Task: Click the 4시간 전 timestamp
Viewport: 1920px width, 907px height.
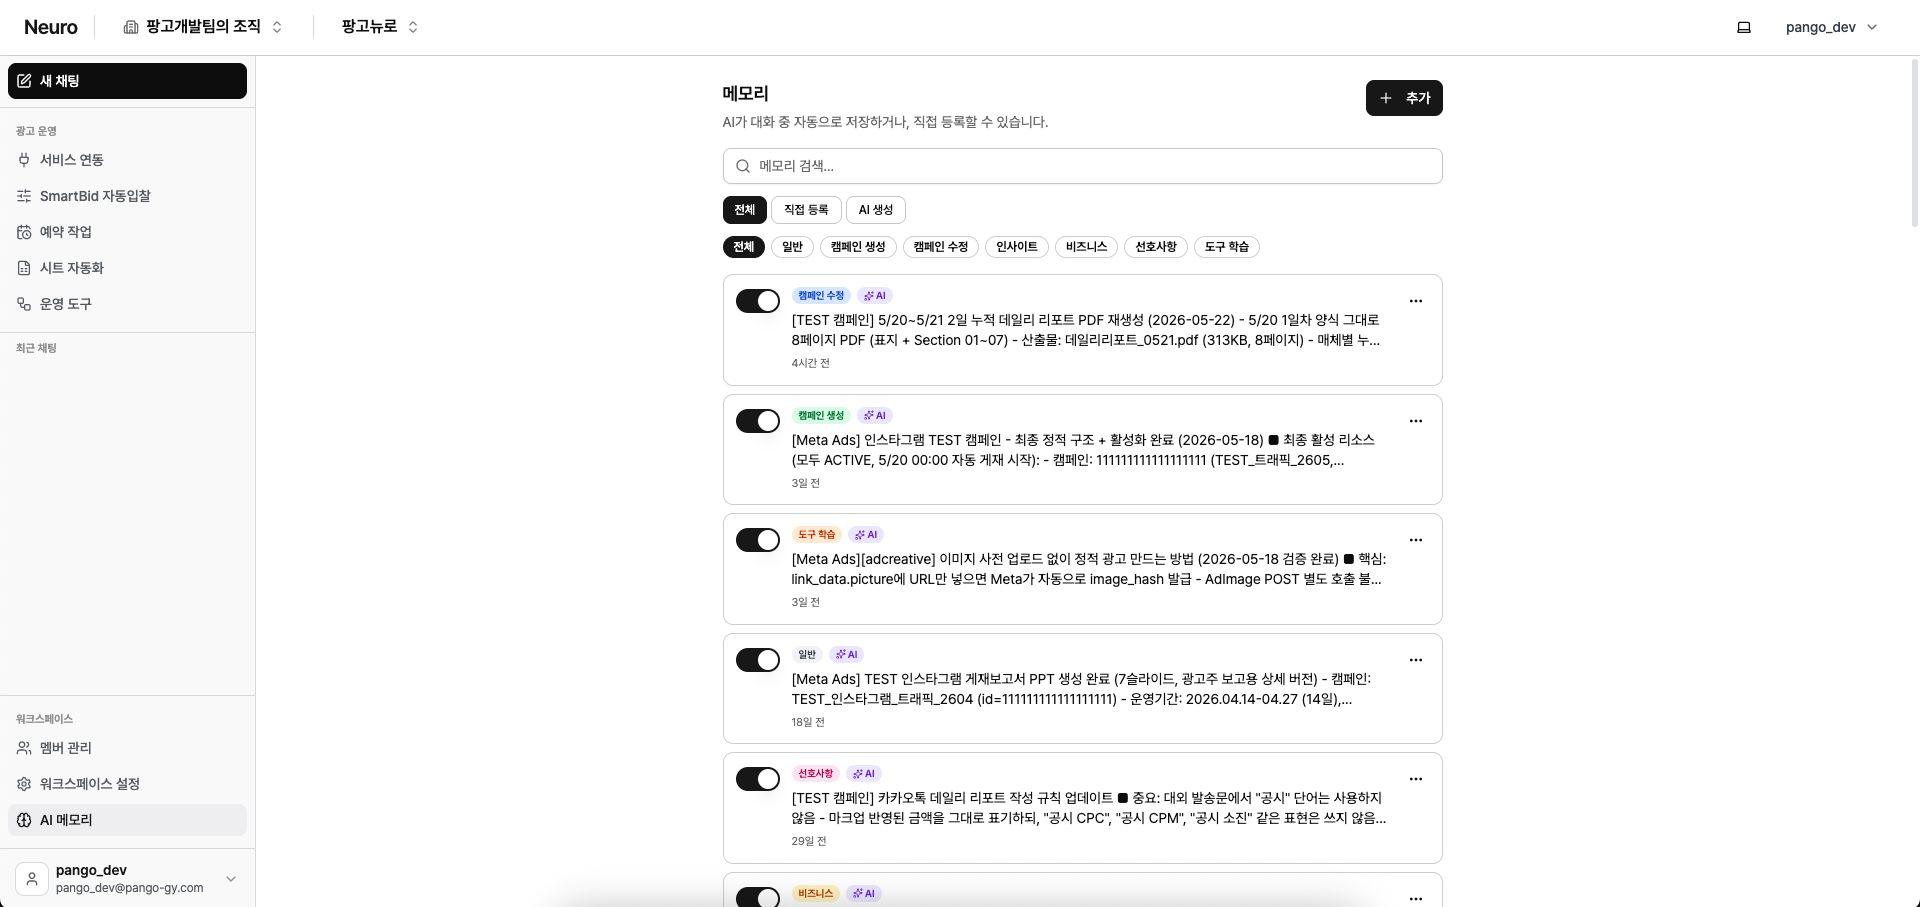Action: click(811, 363)
